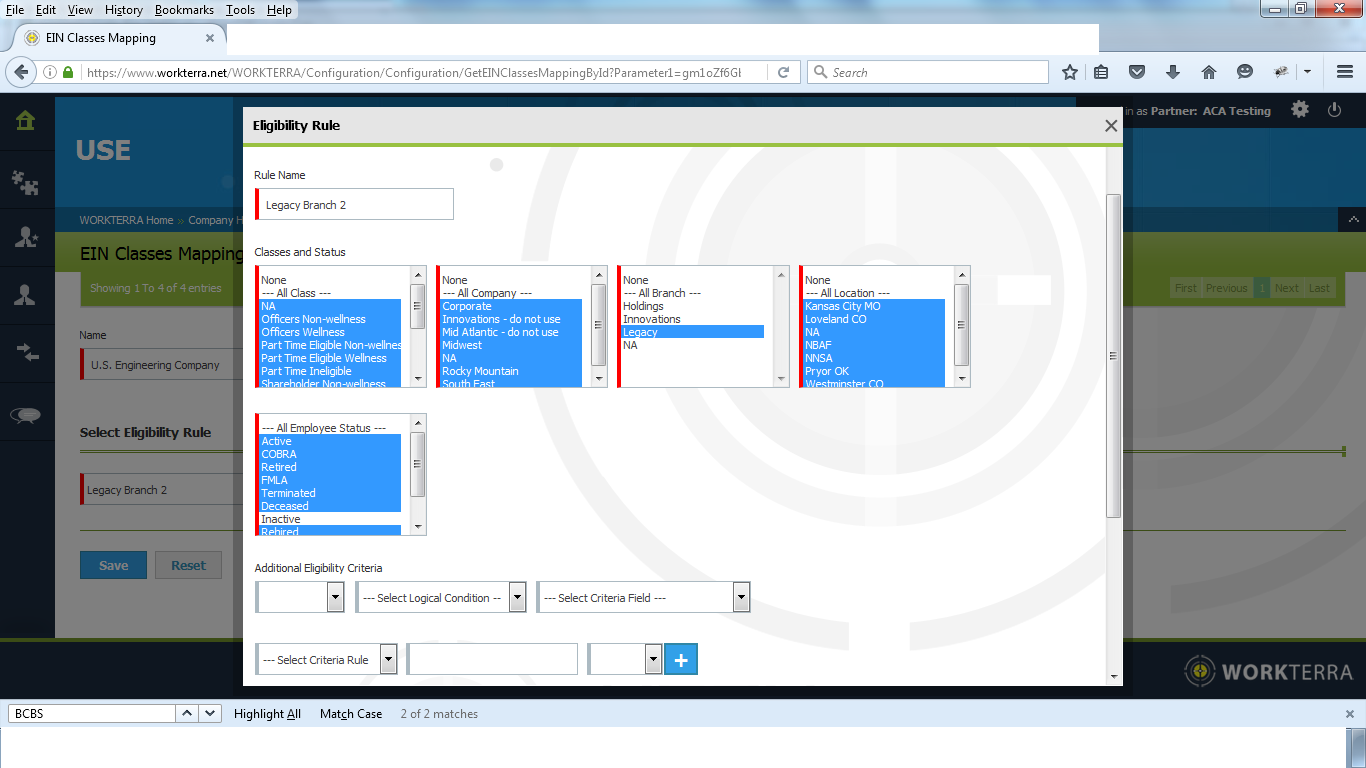
Task: Click the blue plus add criteria button
Action: (680, 660)
